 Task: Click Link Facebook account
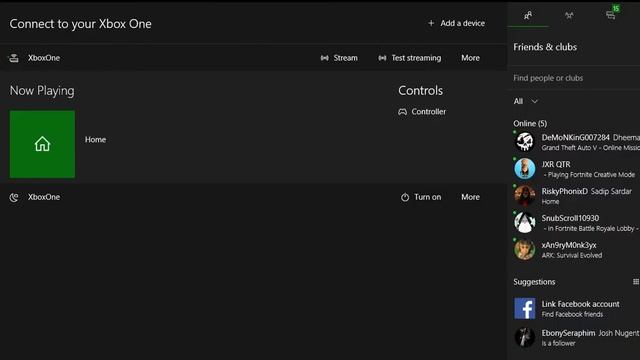580,304
